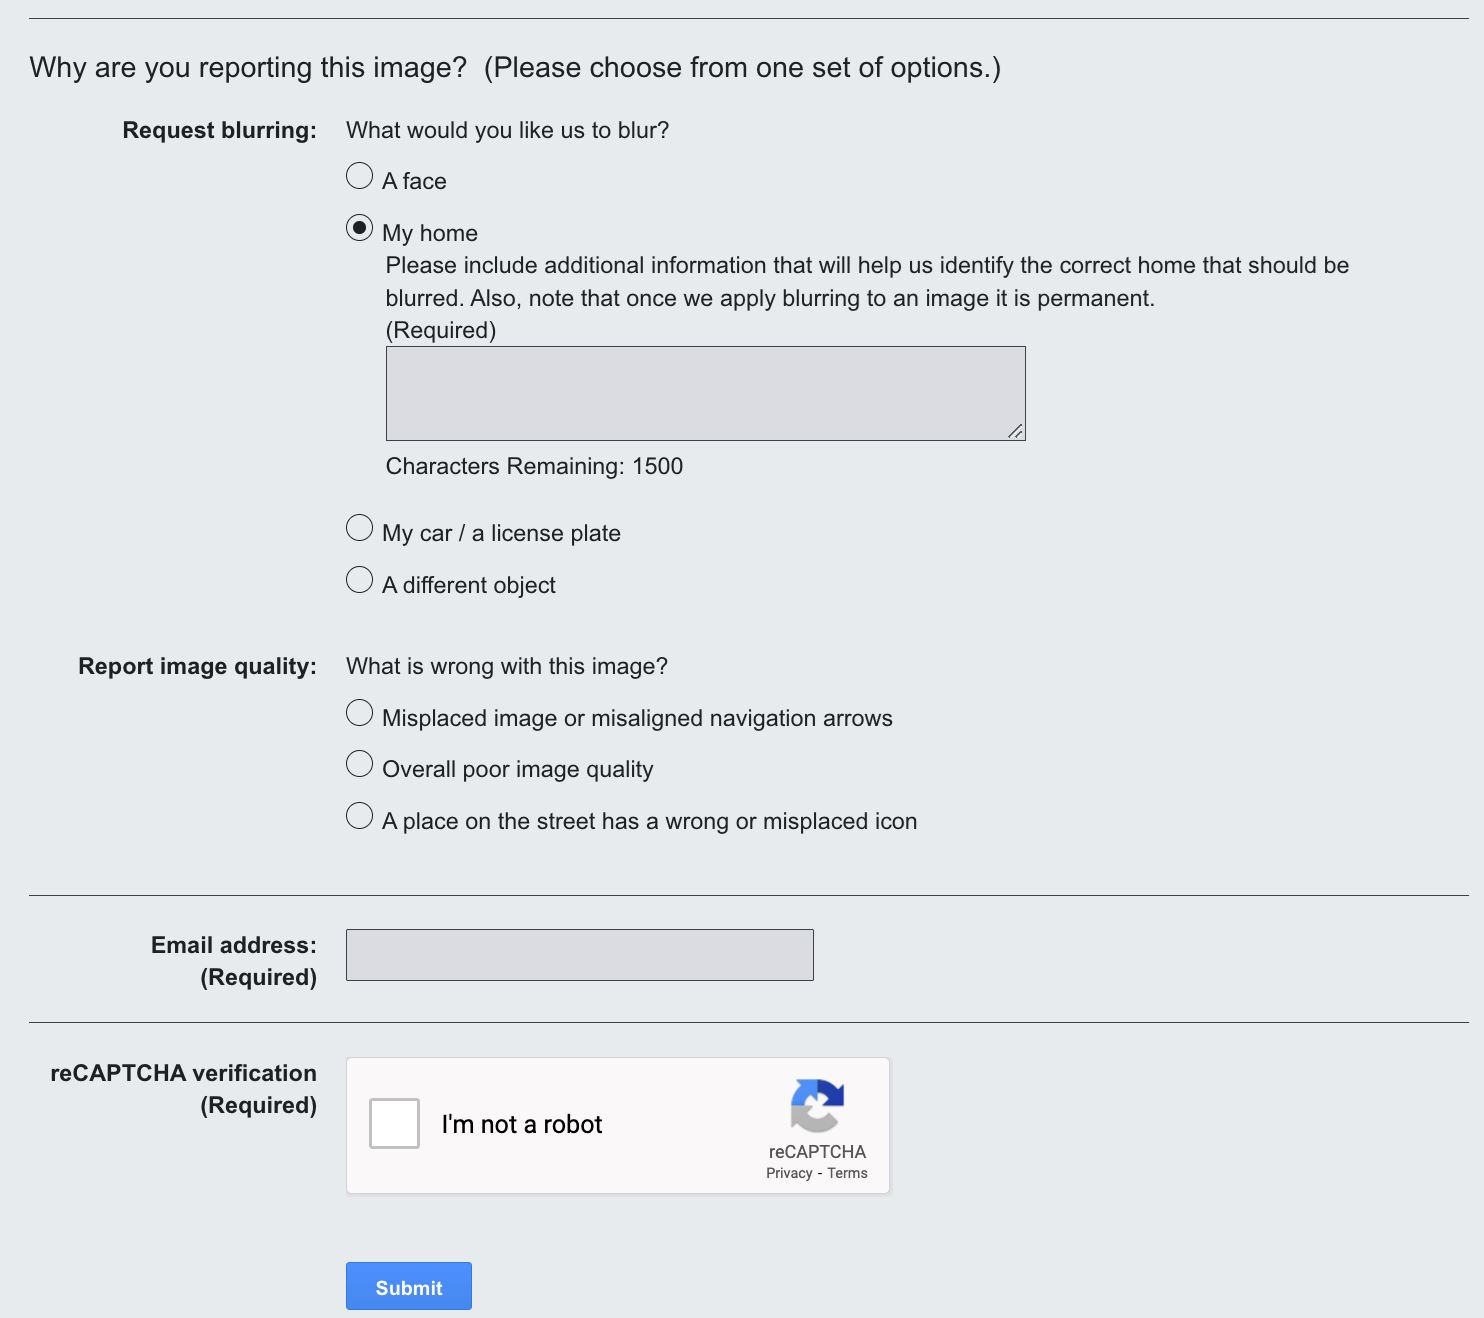Select "A different object" radio button
This screenshot has width=1484, height=1318.
point(360,580)
